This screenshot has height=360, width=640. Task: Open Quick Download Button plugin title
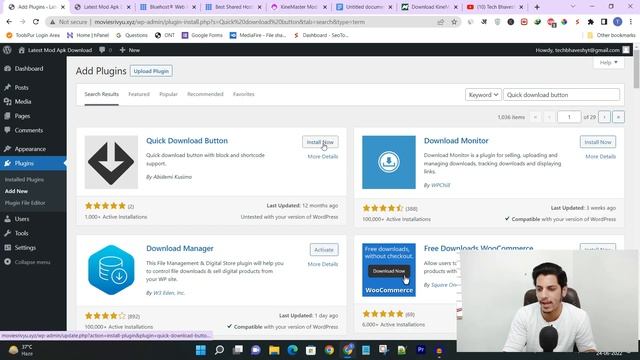187,140
